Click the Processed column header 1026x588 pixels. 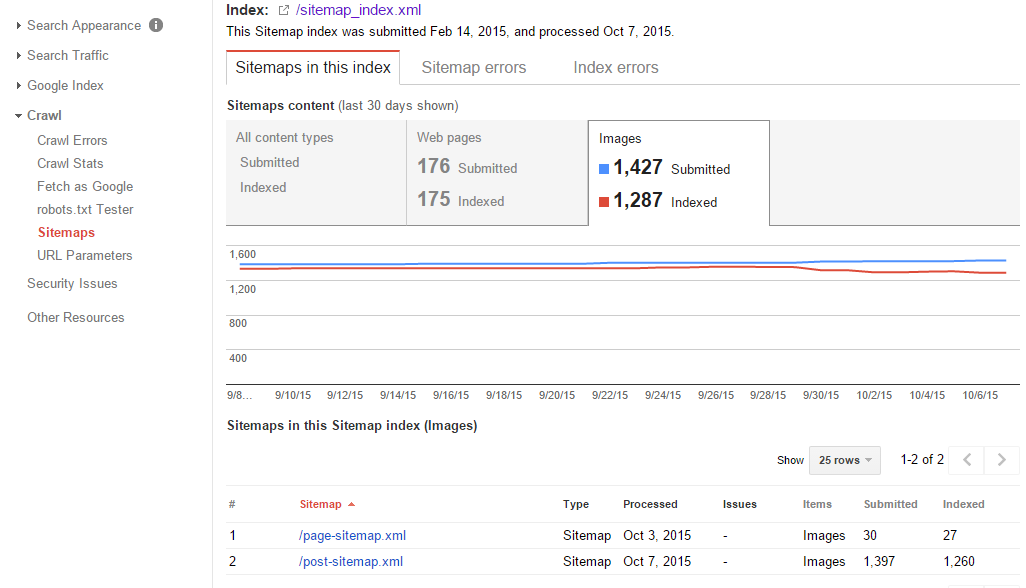point(650,504)
